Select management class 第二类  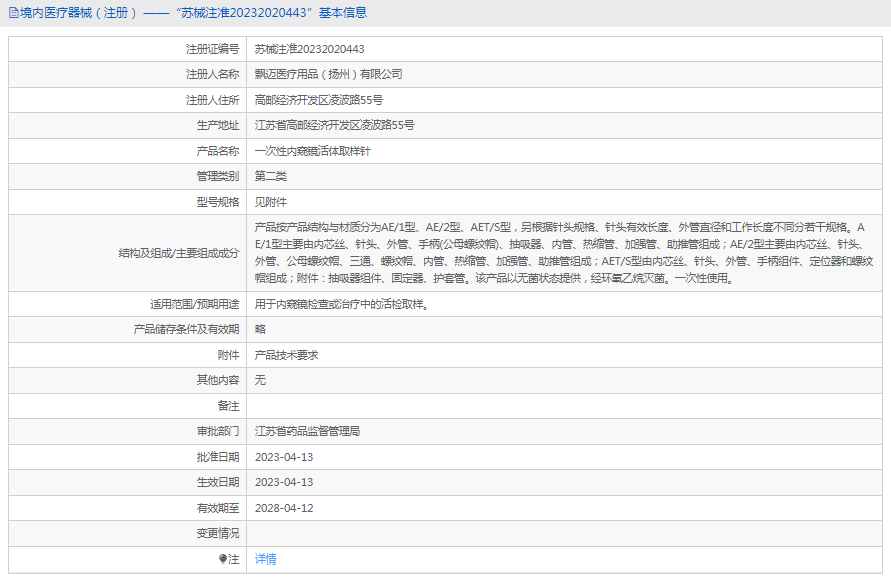pos(270,176)
